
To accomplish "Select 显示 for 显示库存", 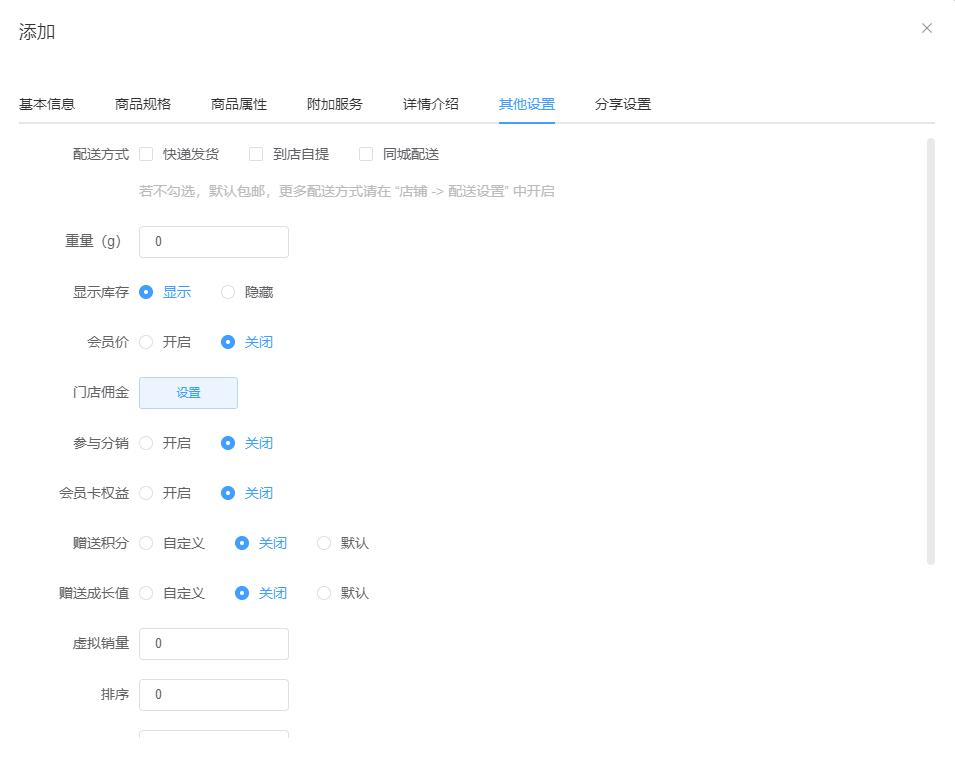I will pyautogui.click(x=146, y=292).
